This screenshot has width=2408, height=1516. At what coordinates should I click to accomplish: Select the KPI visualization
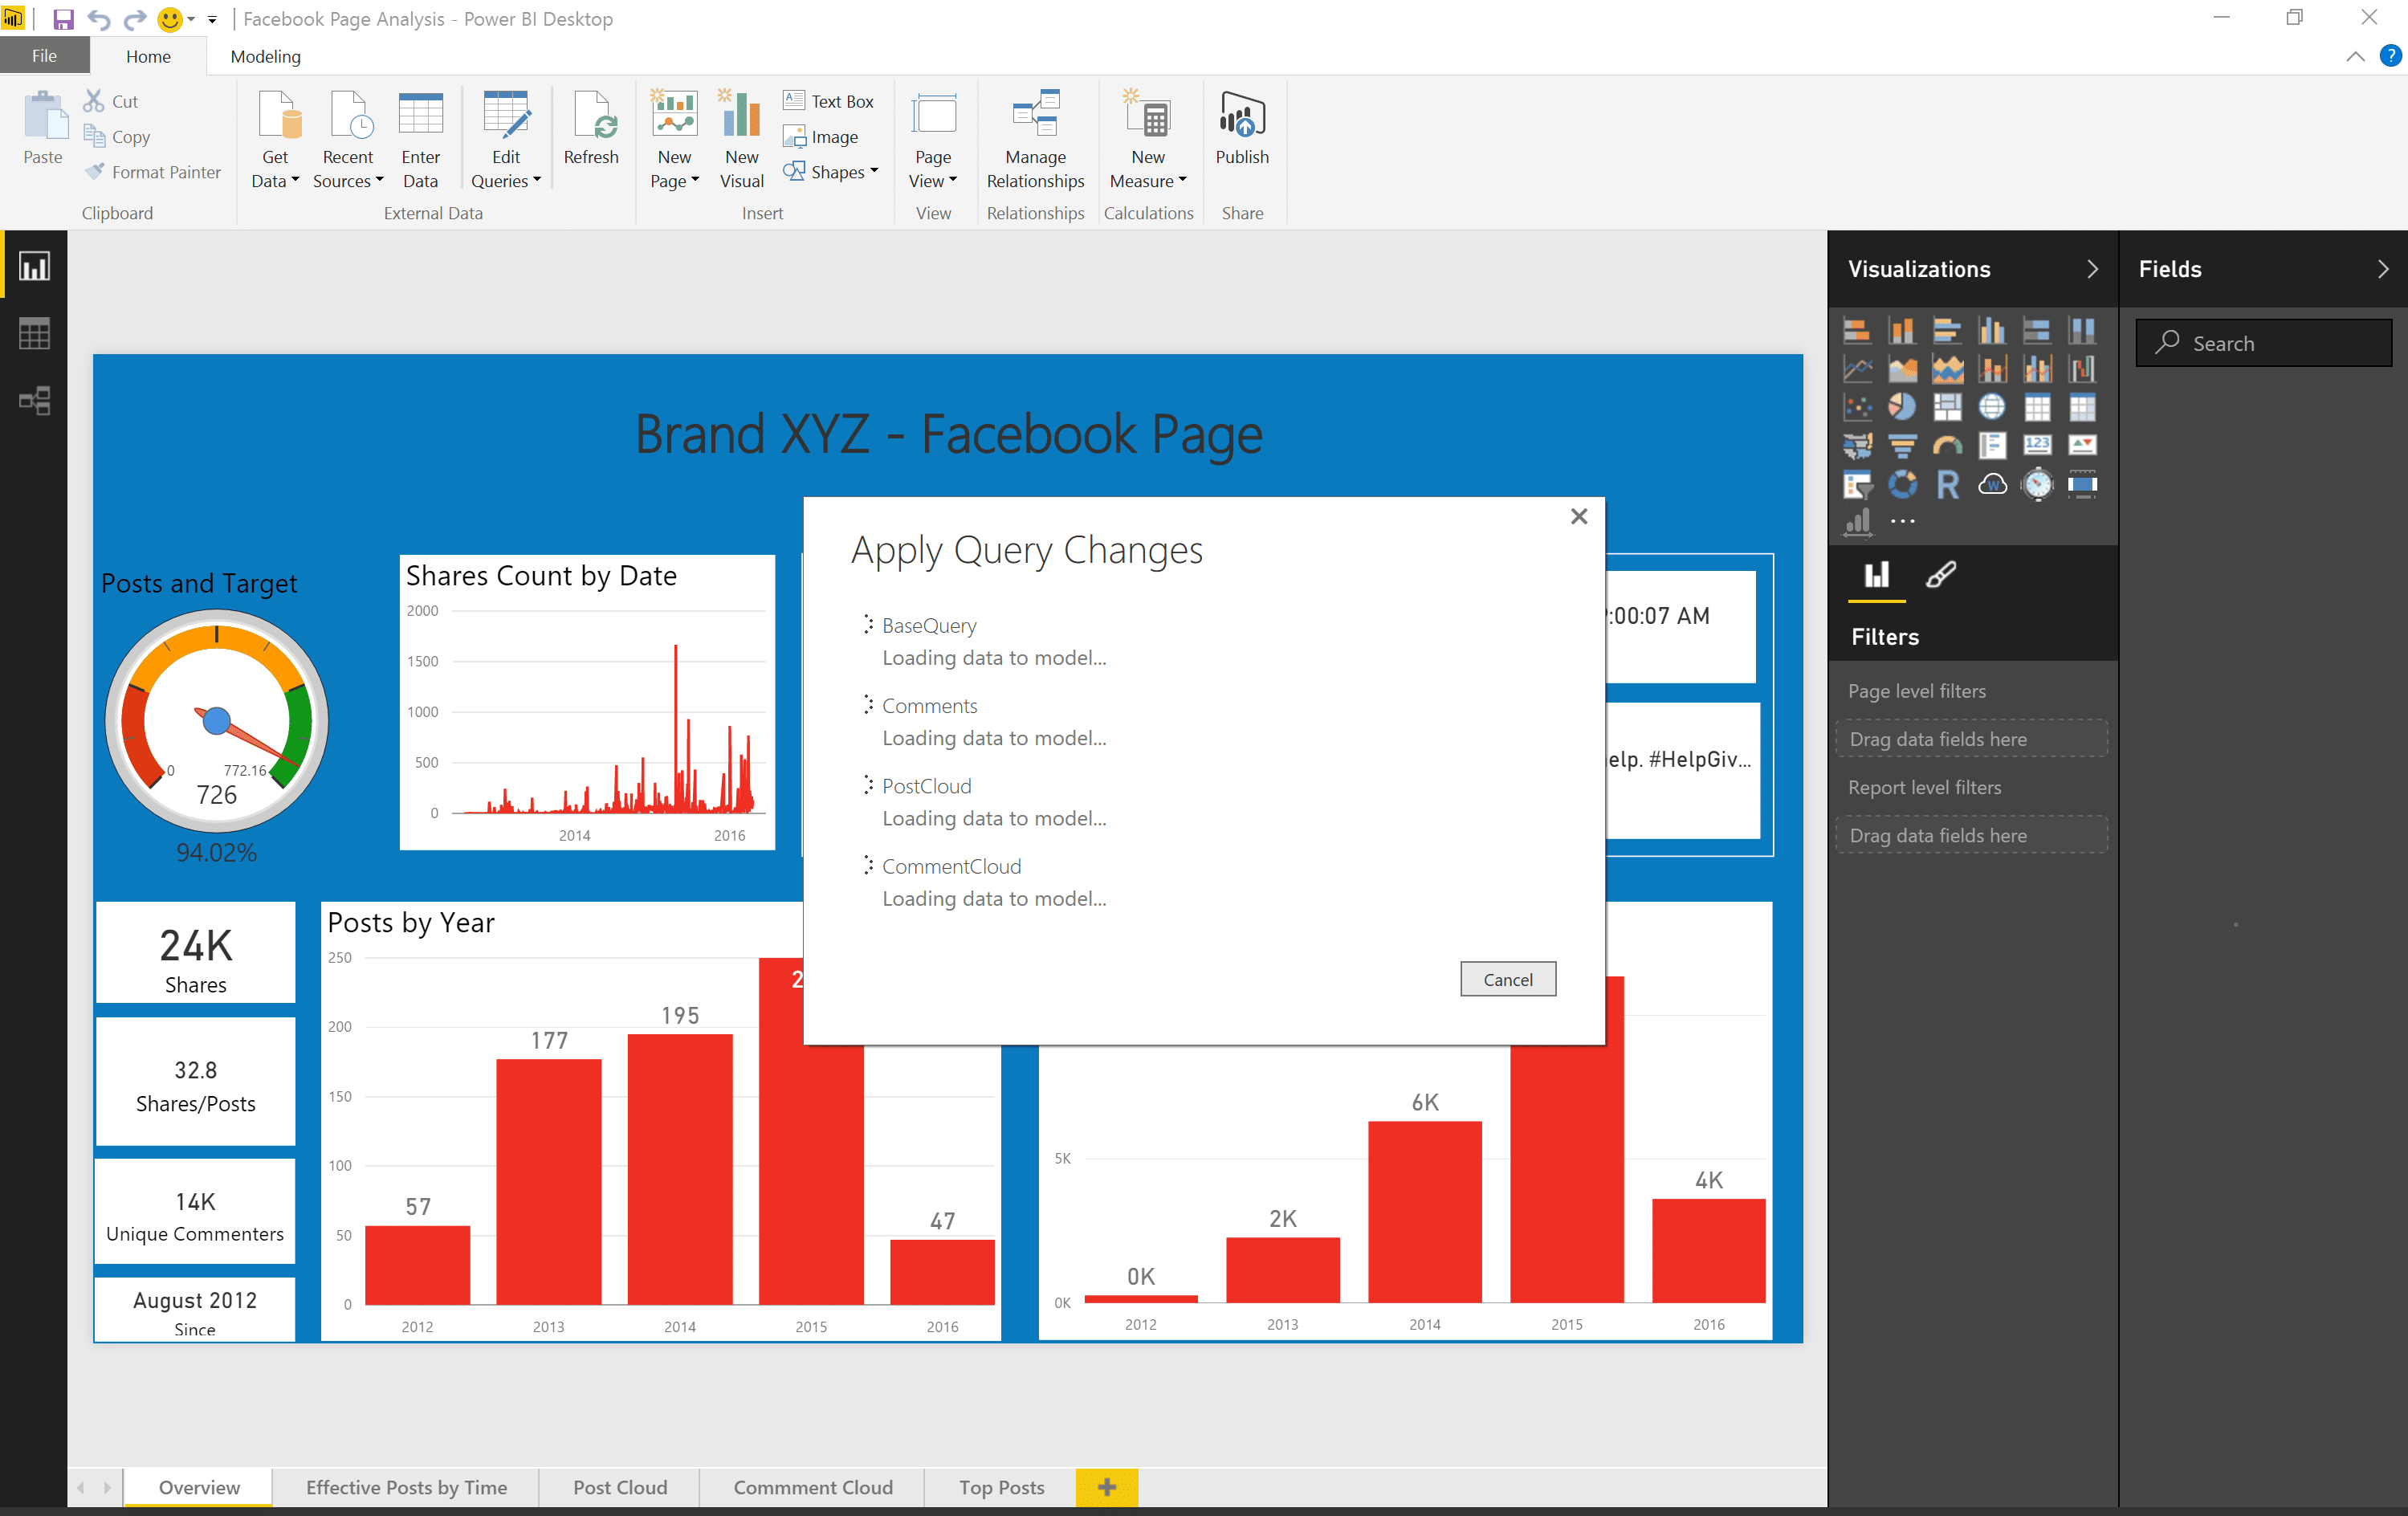[x=2082, y=445]
